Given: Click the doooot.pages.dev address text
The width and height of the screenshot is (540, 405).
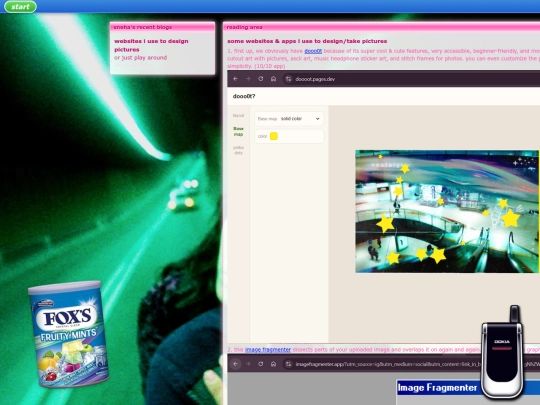Looking at the screenshot, I should [x=315, y=79].
